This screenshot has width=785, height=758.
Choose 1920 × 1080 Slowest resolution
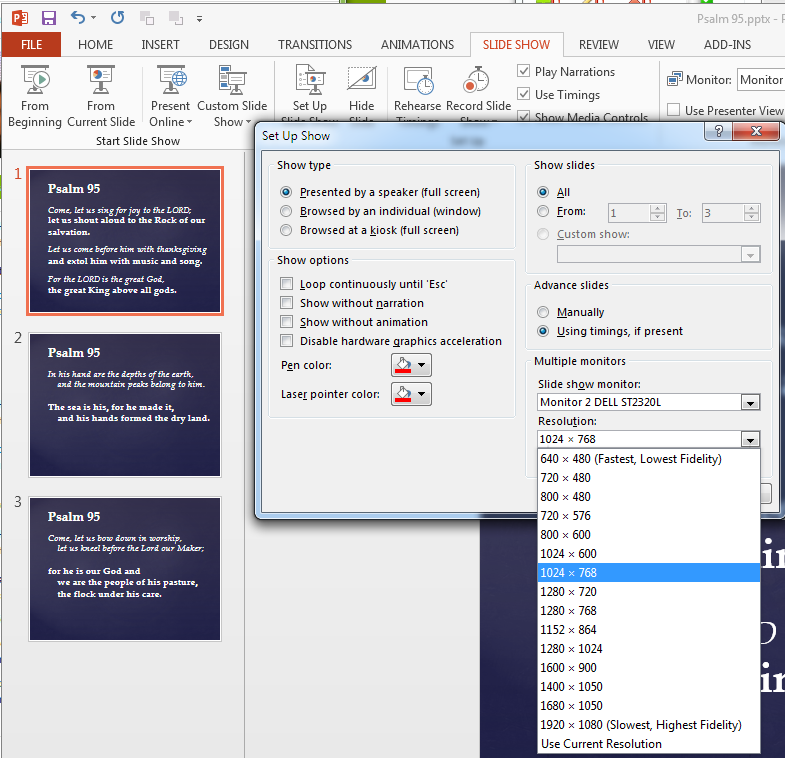649,725
